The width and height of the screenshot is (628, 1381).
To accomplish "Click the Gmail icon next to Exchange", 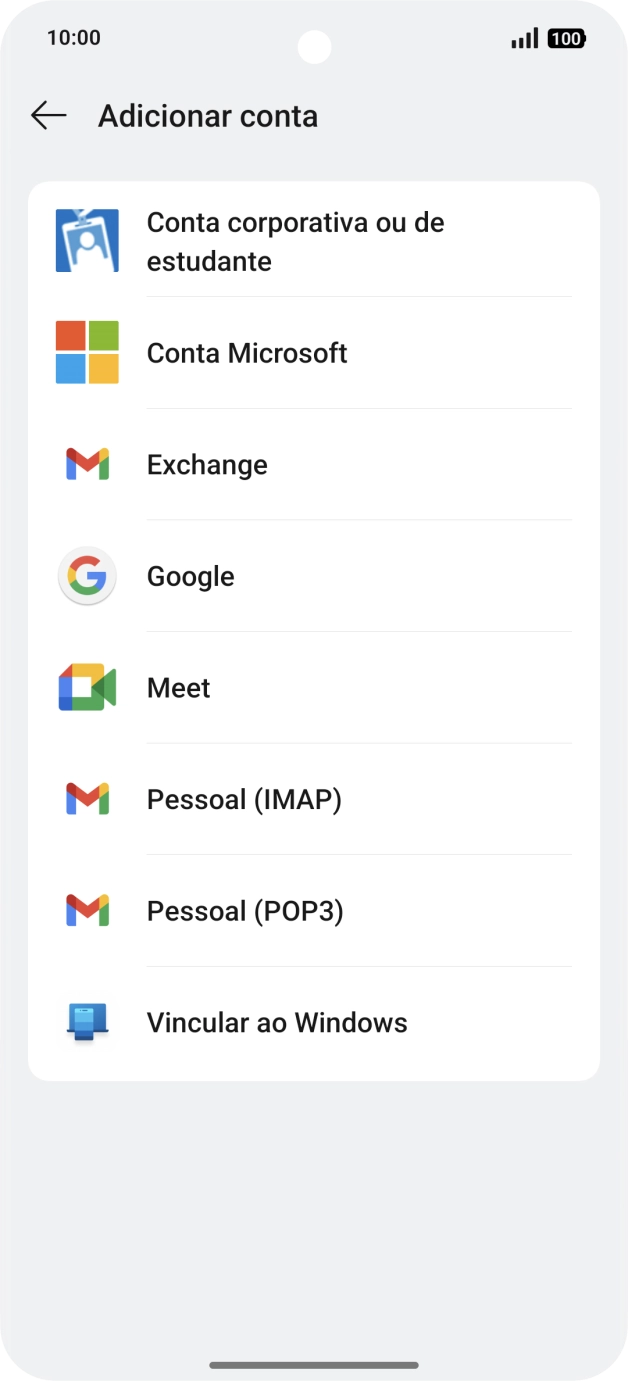I will pyautogui.click(x=87, y=463).
